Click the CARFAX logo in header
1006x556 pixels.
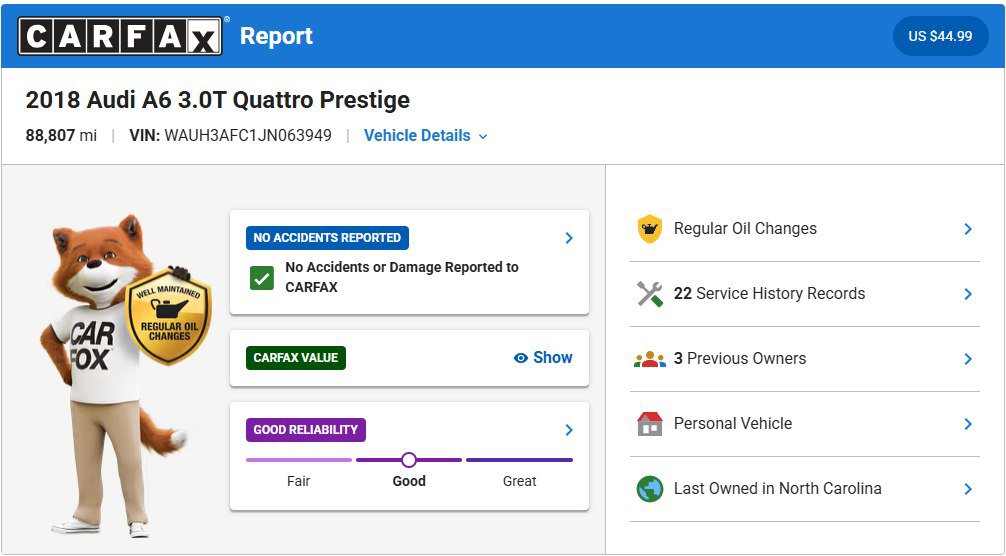(120, 36)
